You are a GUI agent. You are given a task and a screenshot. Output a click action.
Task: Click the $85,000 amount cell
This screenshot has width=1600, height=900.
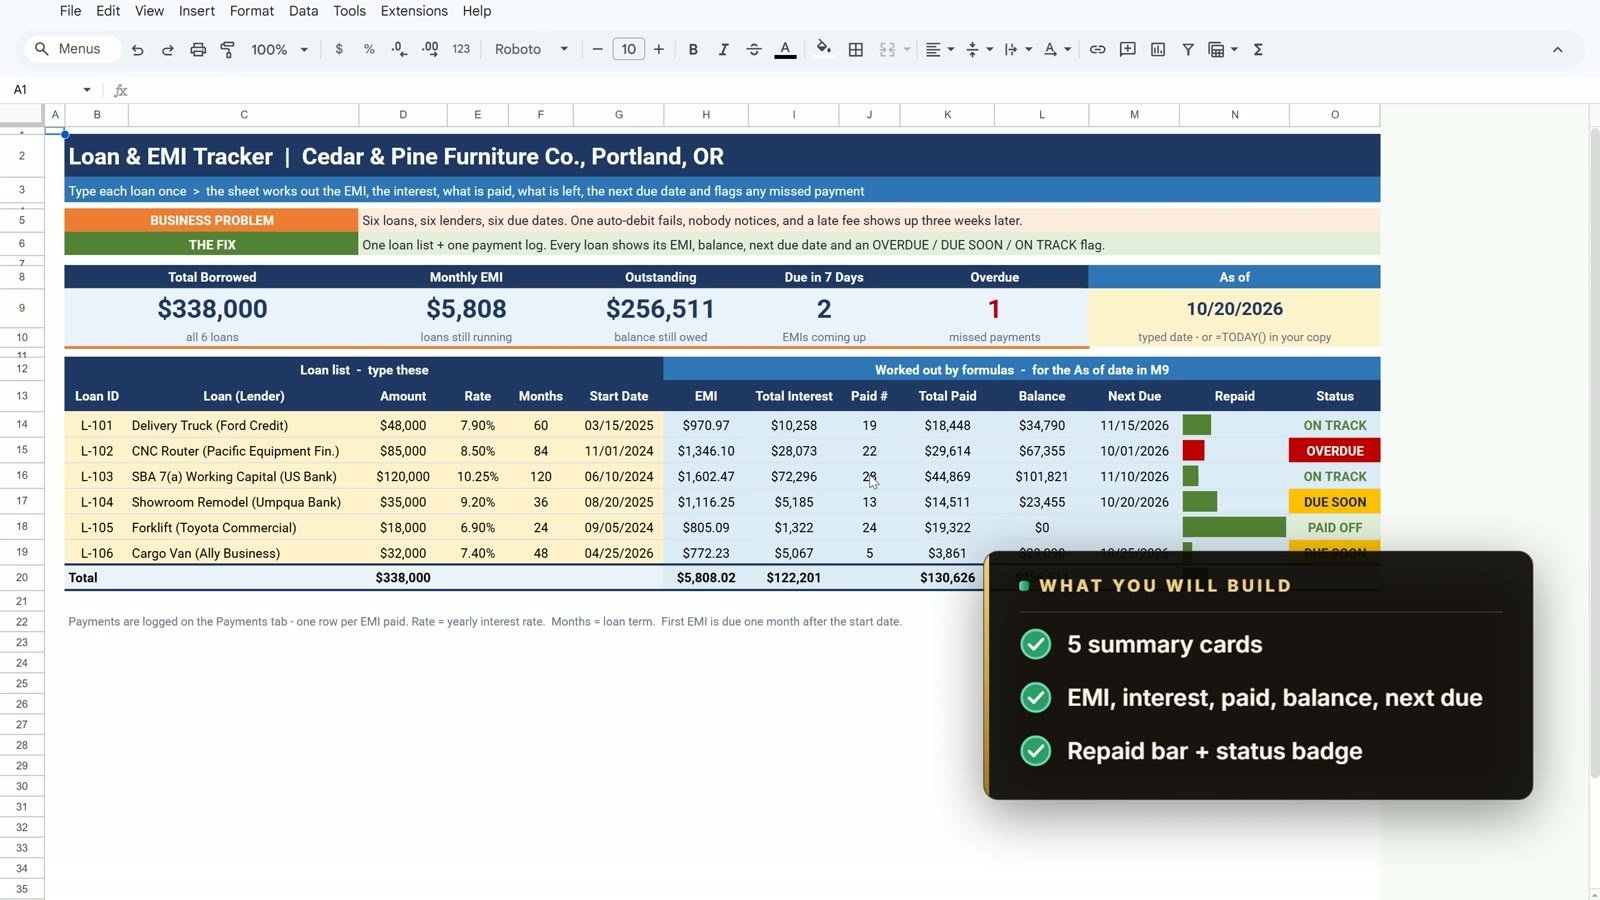(x=403, y=451)
